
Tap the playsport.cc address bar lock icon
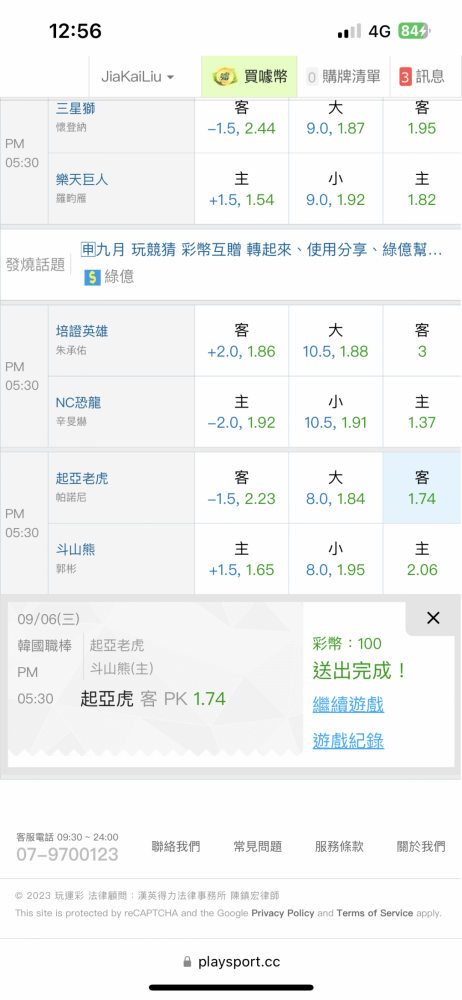pos(188,961)
